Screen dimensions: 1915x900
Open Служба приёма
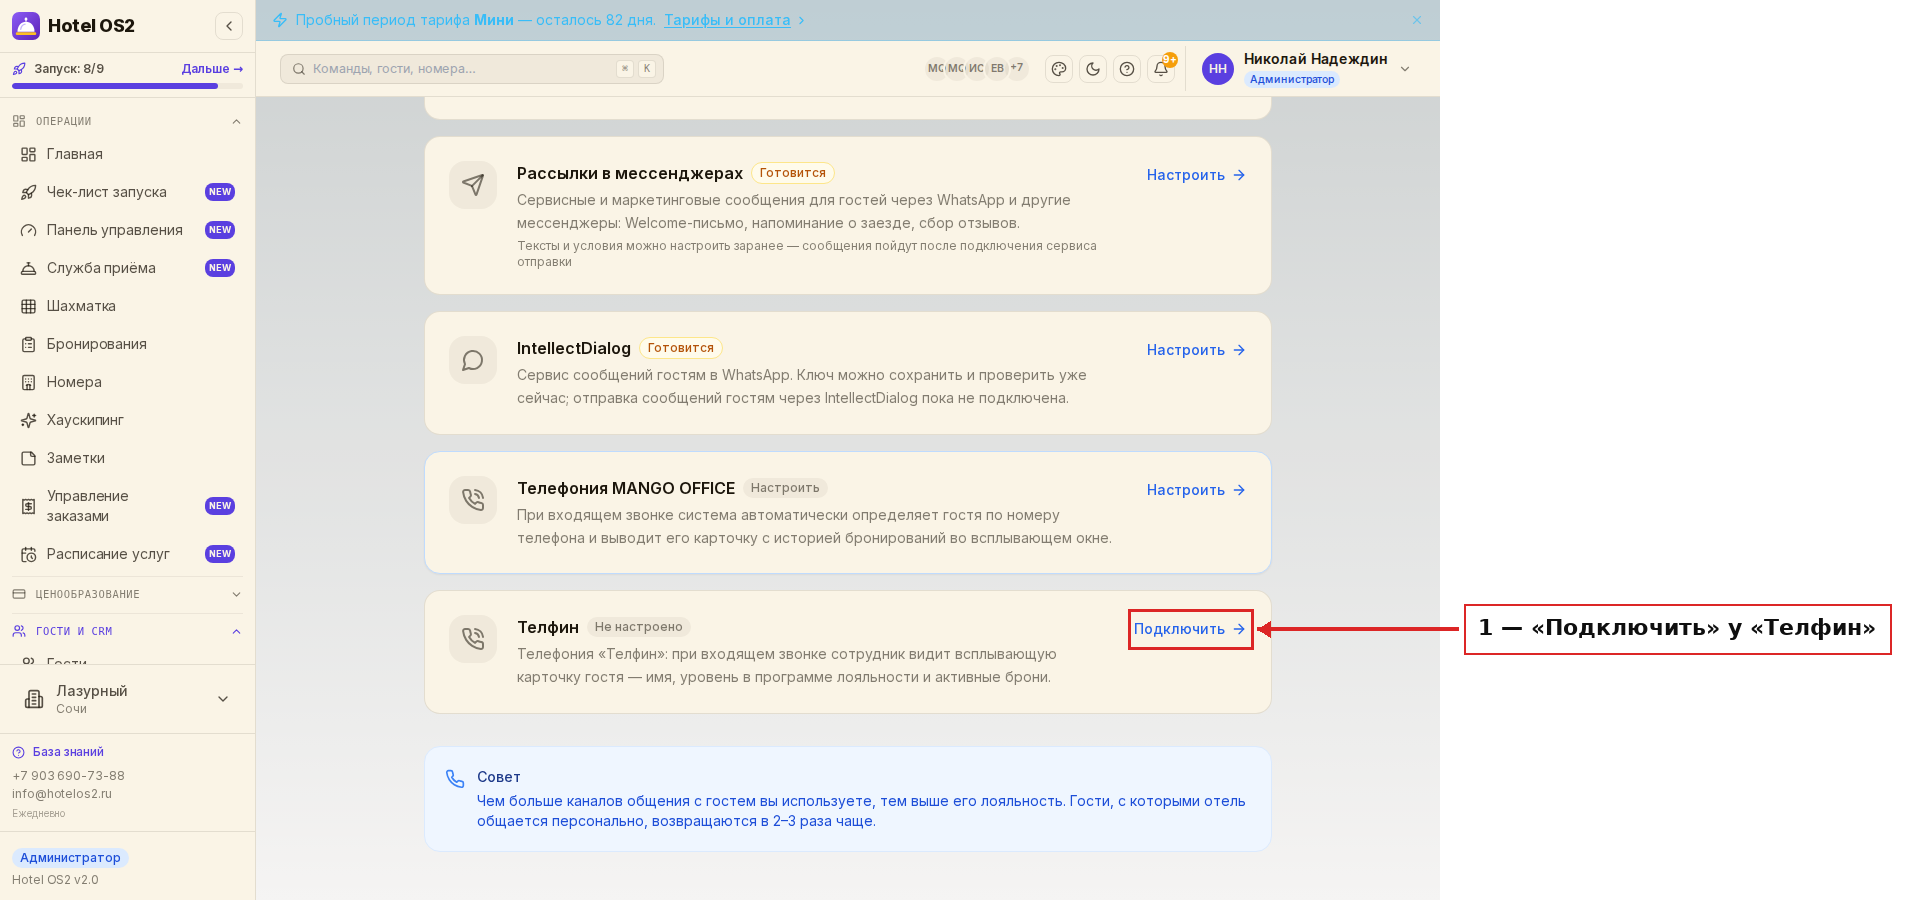127,268
